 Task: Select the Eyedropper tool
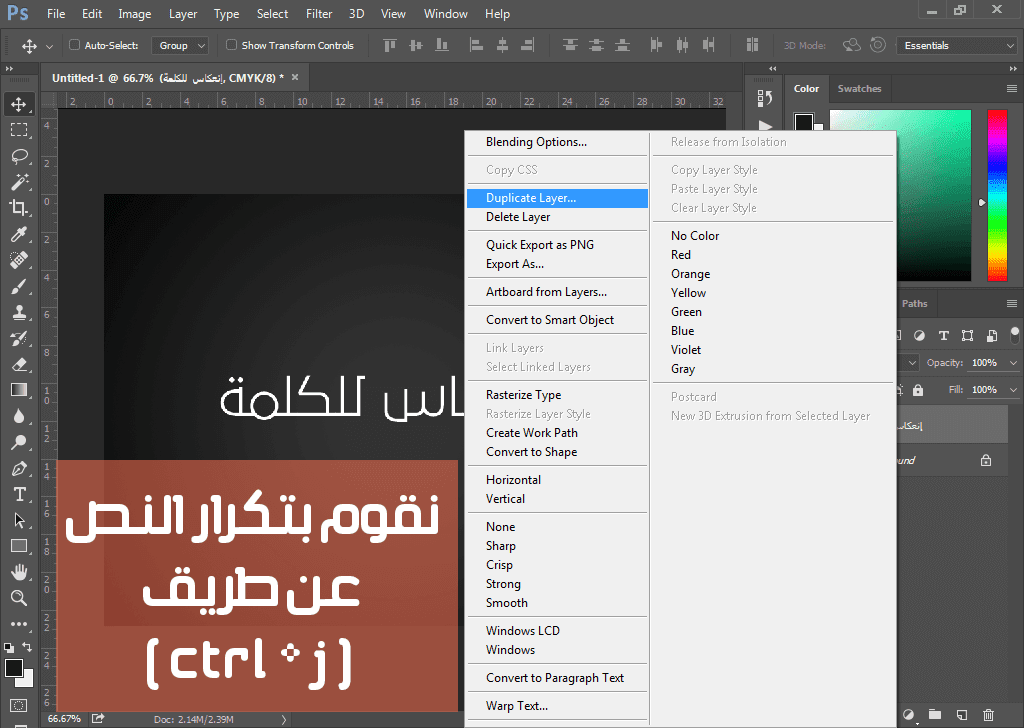[x=19, y=234]
